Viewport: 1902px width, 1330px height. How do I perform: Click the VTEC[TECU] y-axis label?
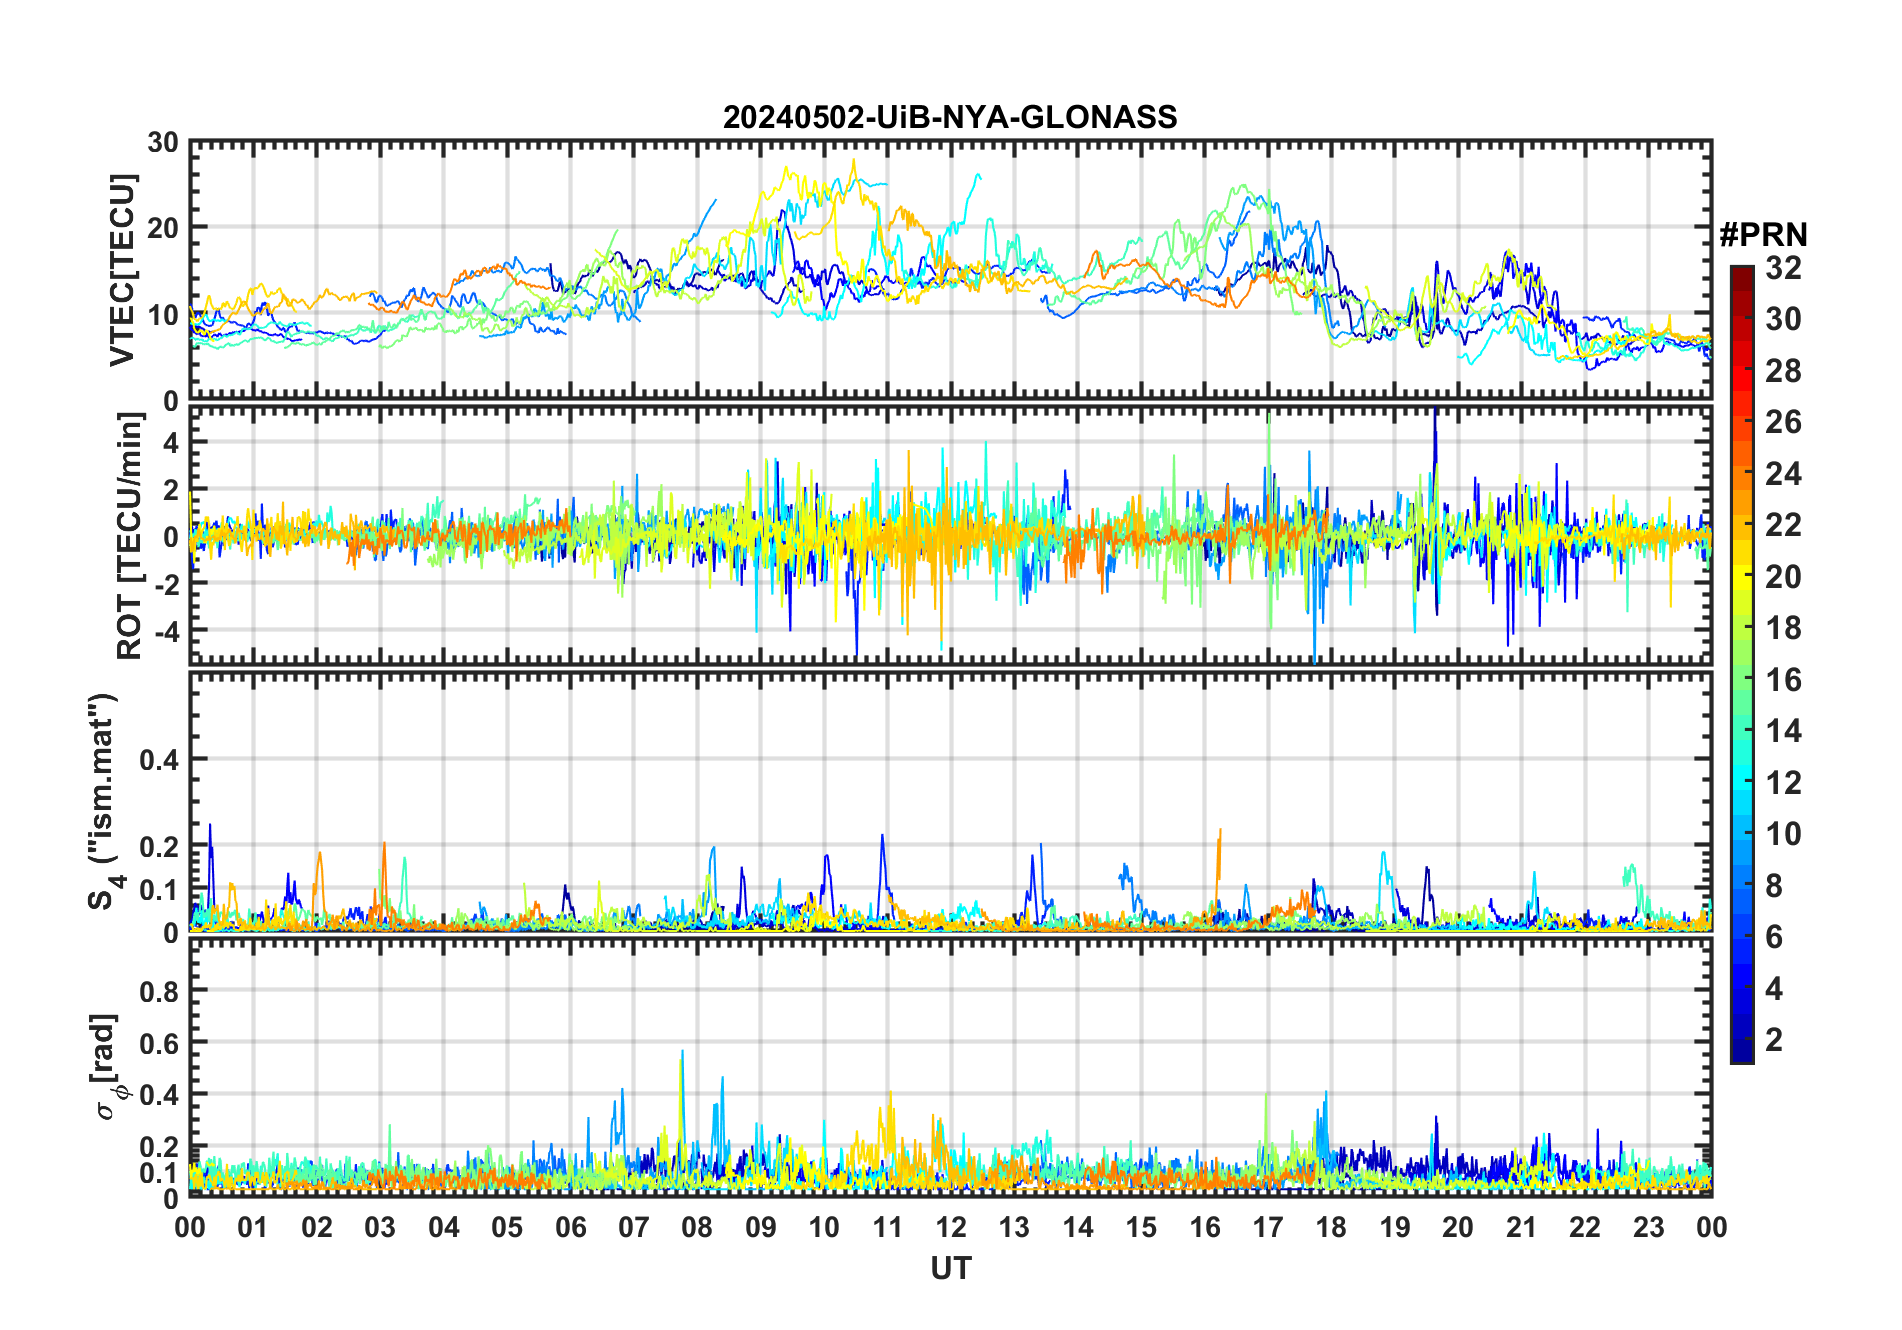click(122, 271)
